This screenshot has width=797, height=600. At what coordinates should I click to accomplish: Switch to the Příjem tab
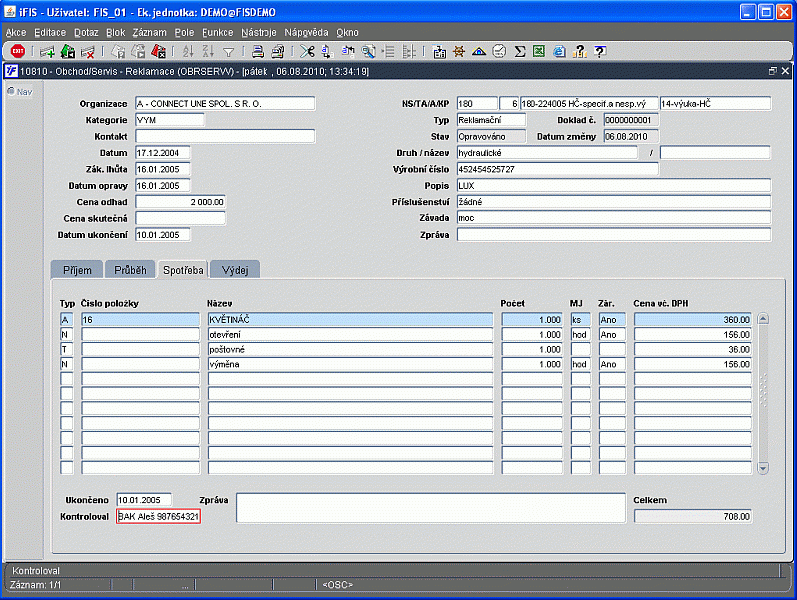(x=77, y=270)
